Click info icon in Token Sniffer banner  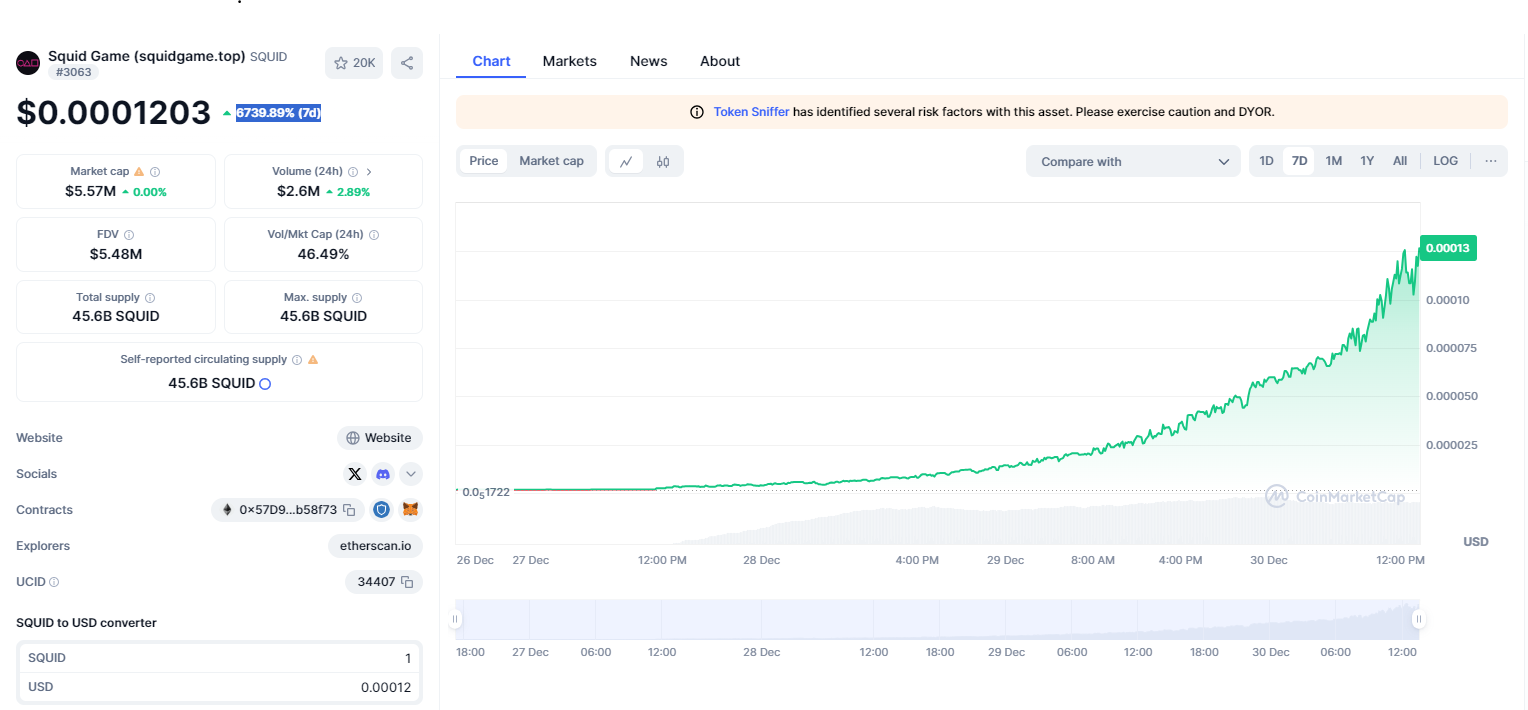(697, 112)
